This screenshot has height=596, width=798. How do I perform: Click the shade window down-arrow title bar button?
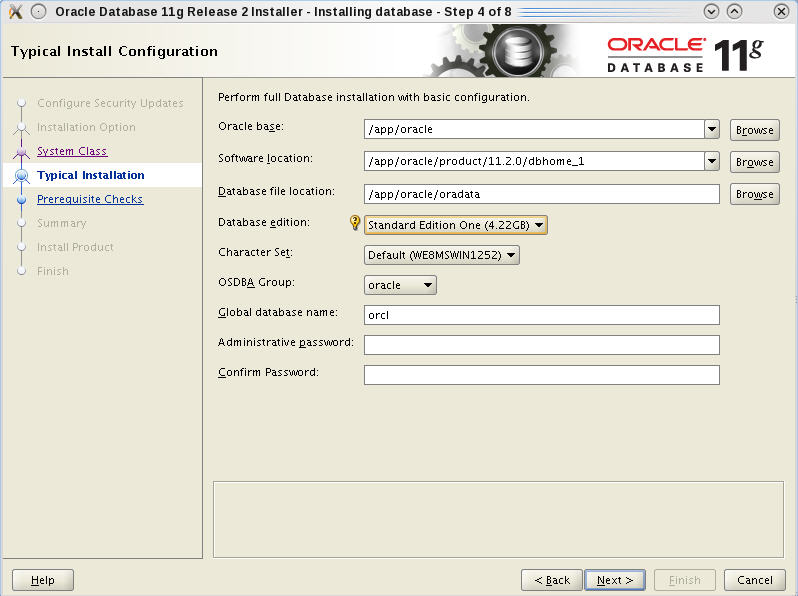[711, 11]
